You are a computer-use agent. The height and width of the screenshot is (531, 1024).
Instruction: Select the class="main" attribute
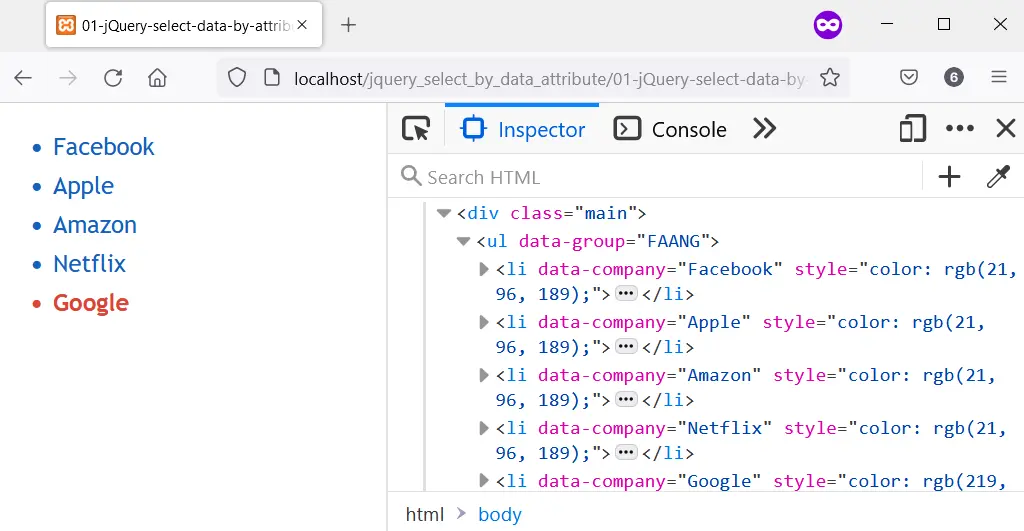(573, 214)
